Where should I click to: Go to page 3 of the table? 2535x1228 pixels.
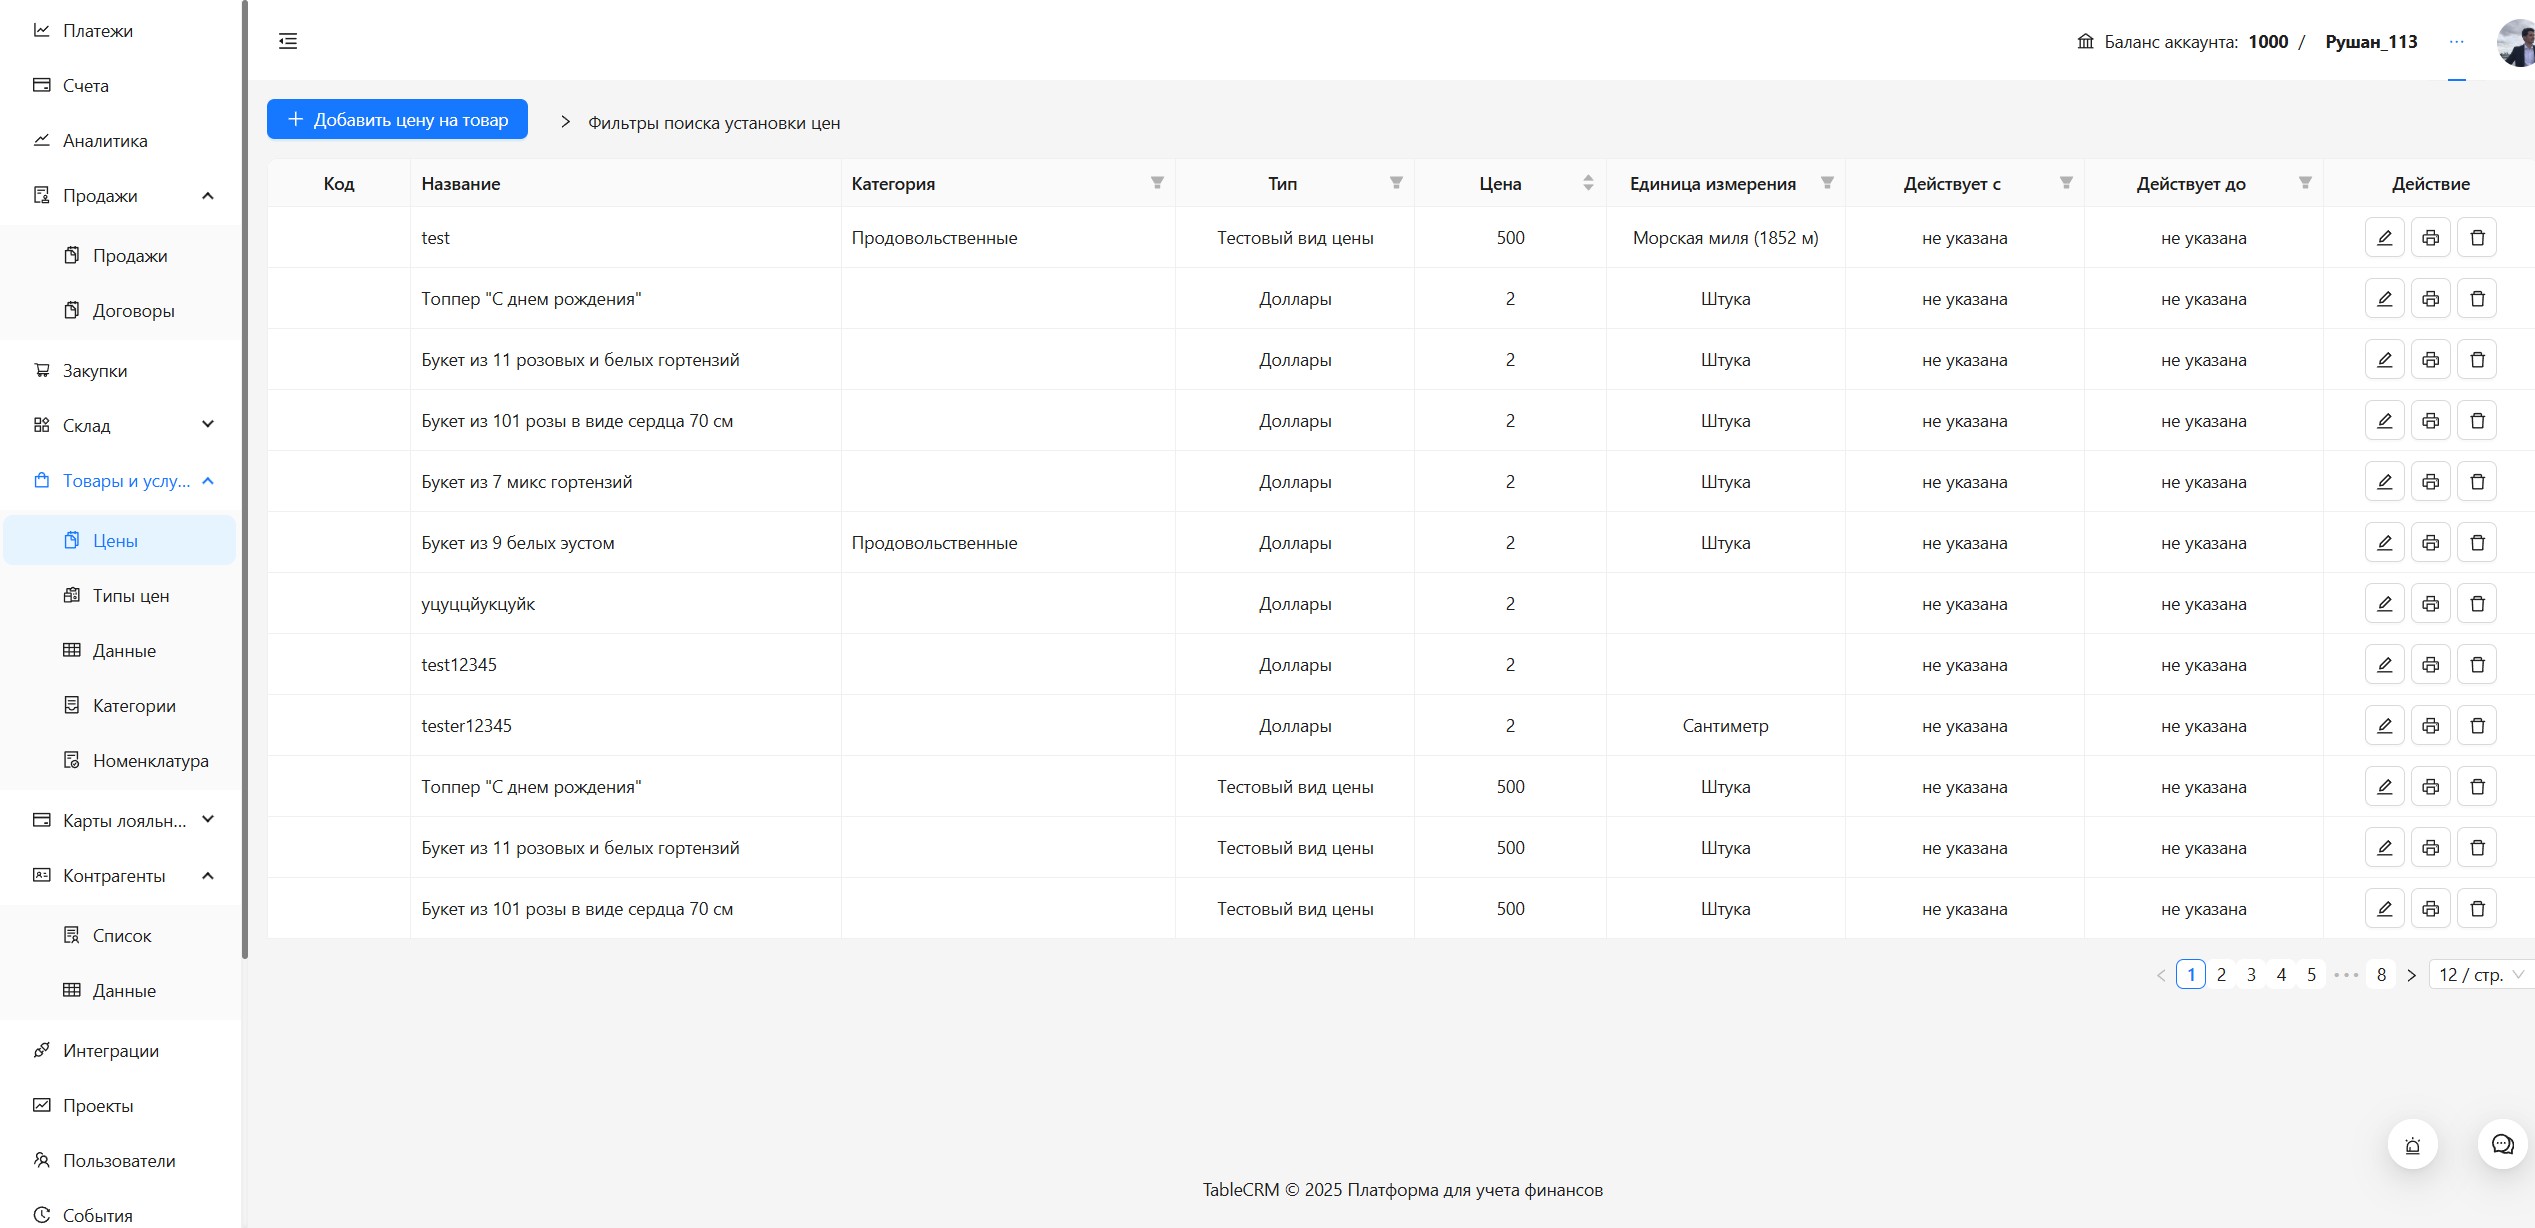pos(2251,975)
